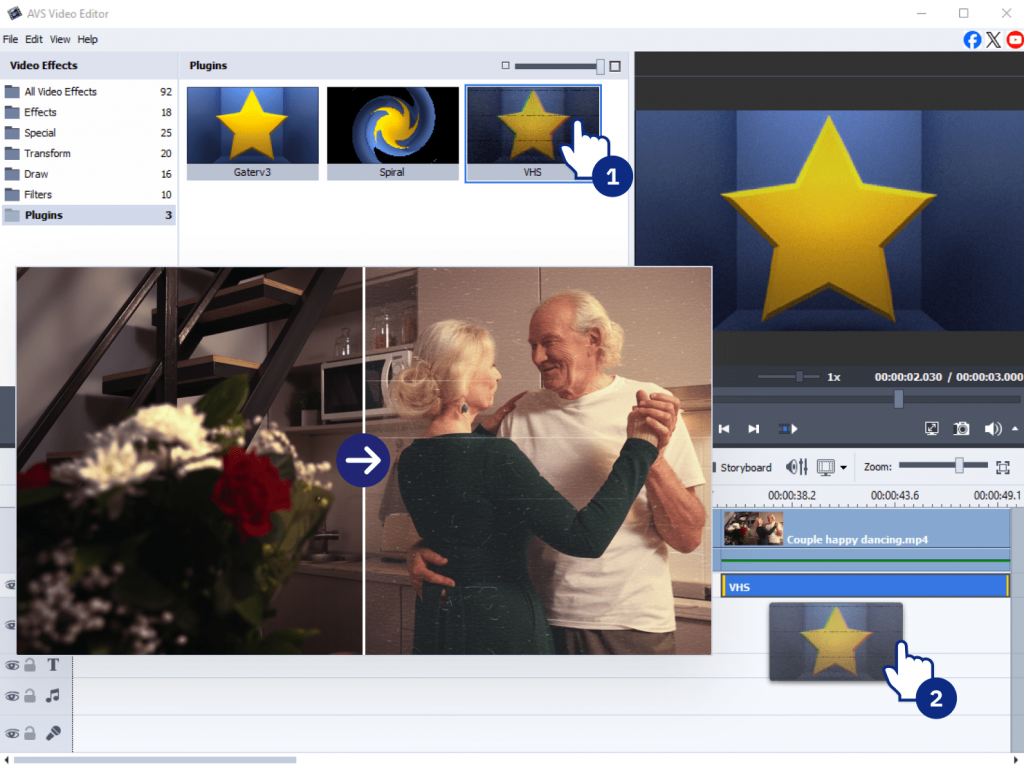Open the YouTube icon in header

(x=1015, y=39)
